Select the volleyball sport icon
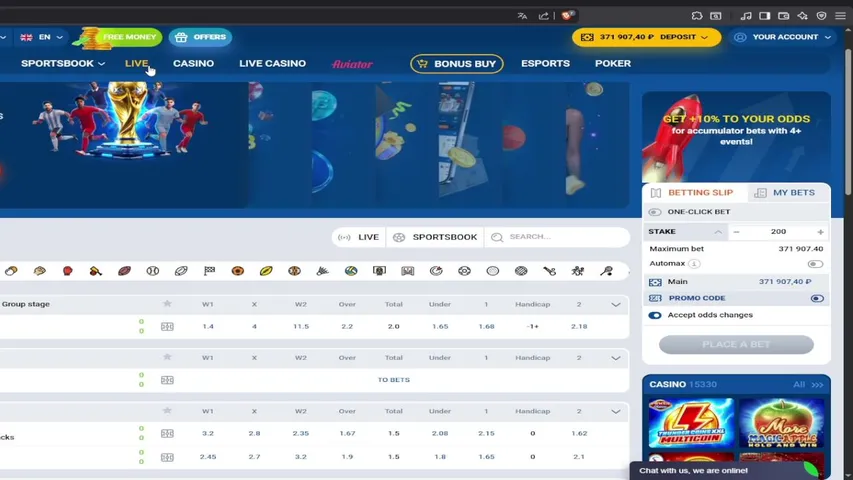The width and height of the screenshot is (853, 480). (351, 270)
